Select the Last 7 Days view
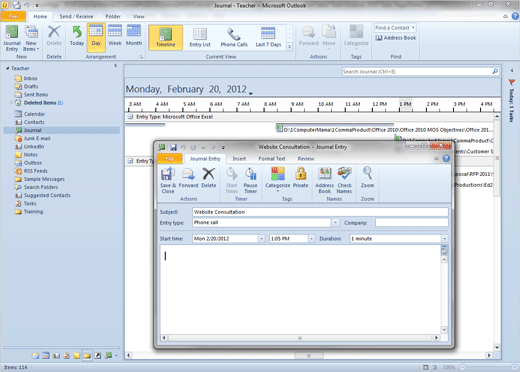 pos(268,37)
